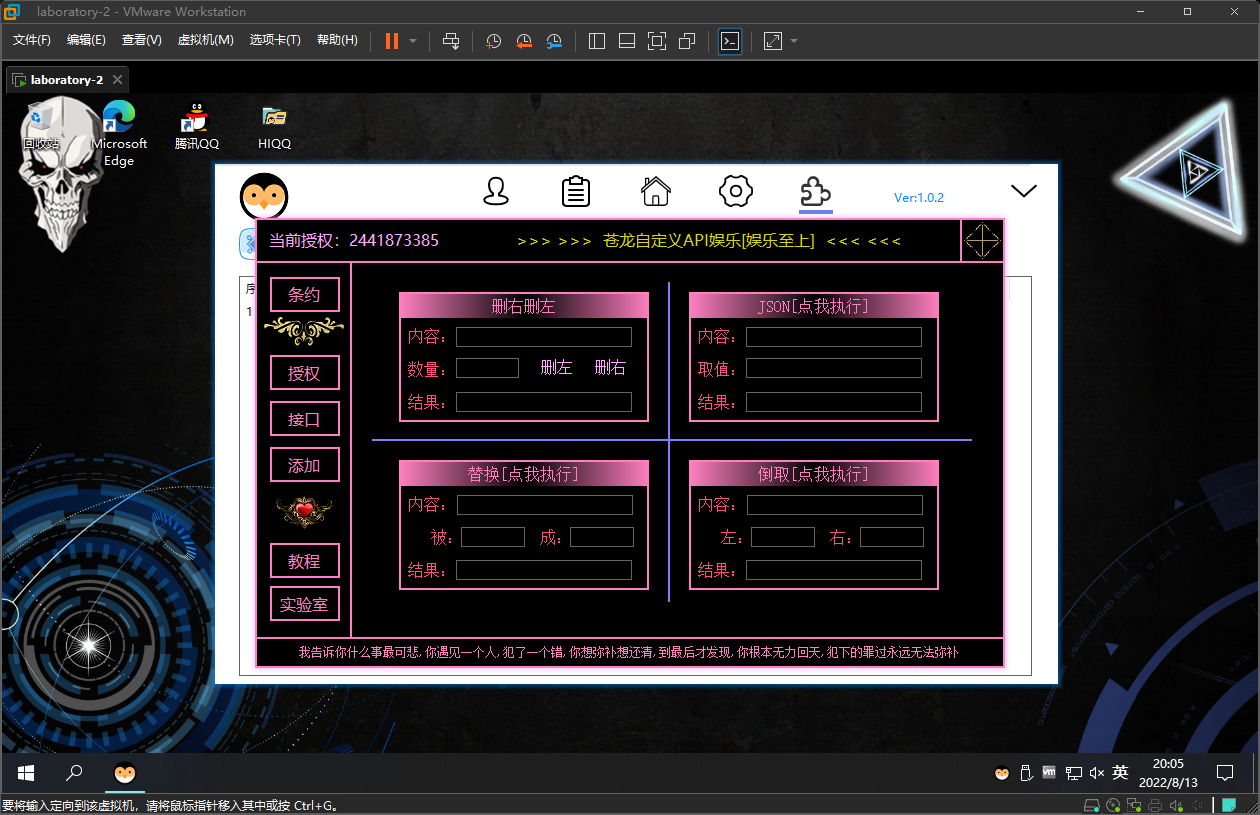
Task: Click the 接口 sidebar button
Action: click(305, 419)
